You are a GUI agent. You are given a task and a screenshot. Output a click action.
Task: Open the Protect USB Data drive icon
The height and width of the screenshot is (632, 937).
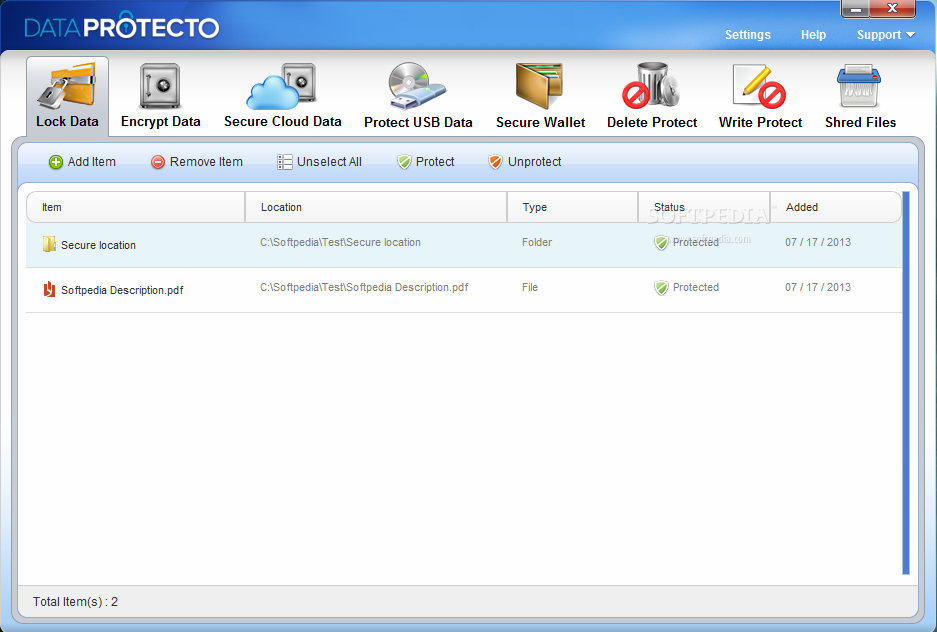(417, 87)
